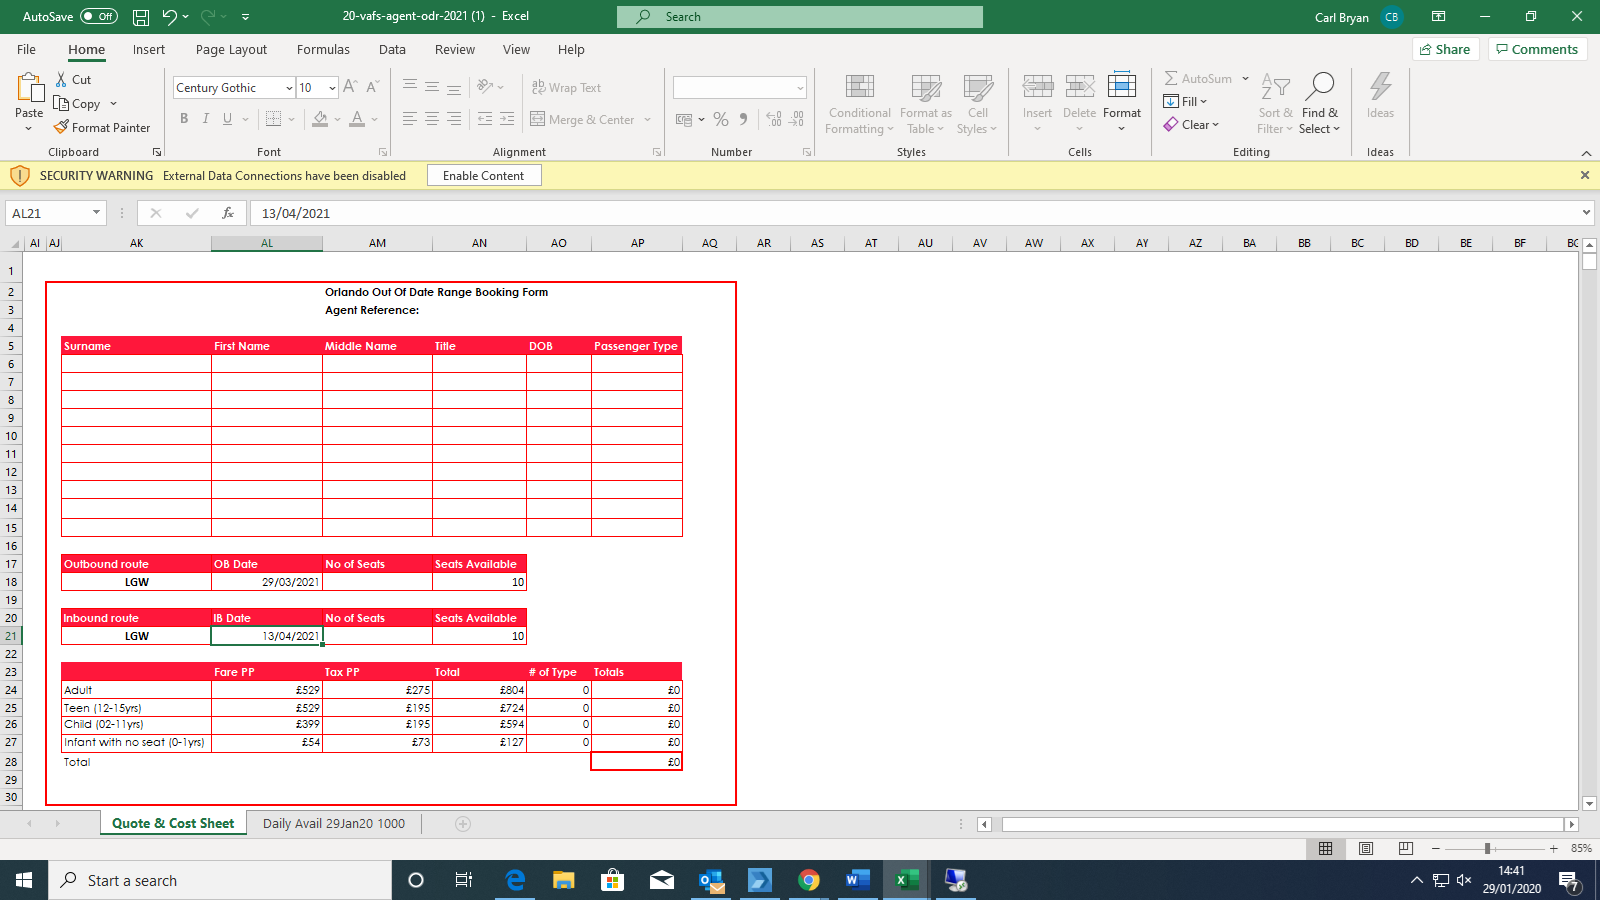Image resolution: width=1600 pixels, height=900 pixels.
Task: Click the Save icon in title bar
Action: point(141,17)
